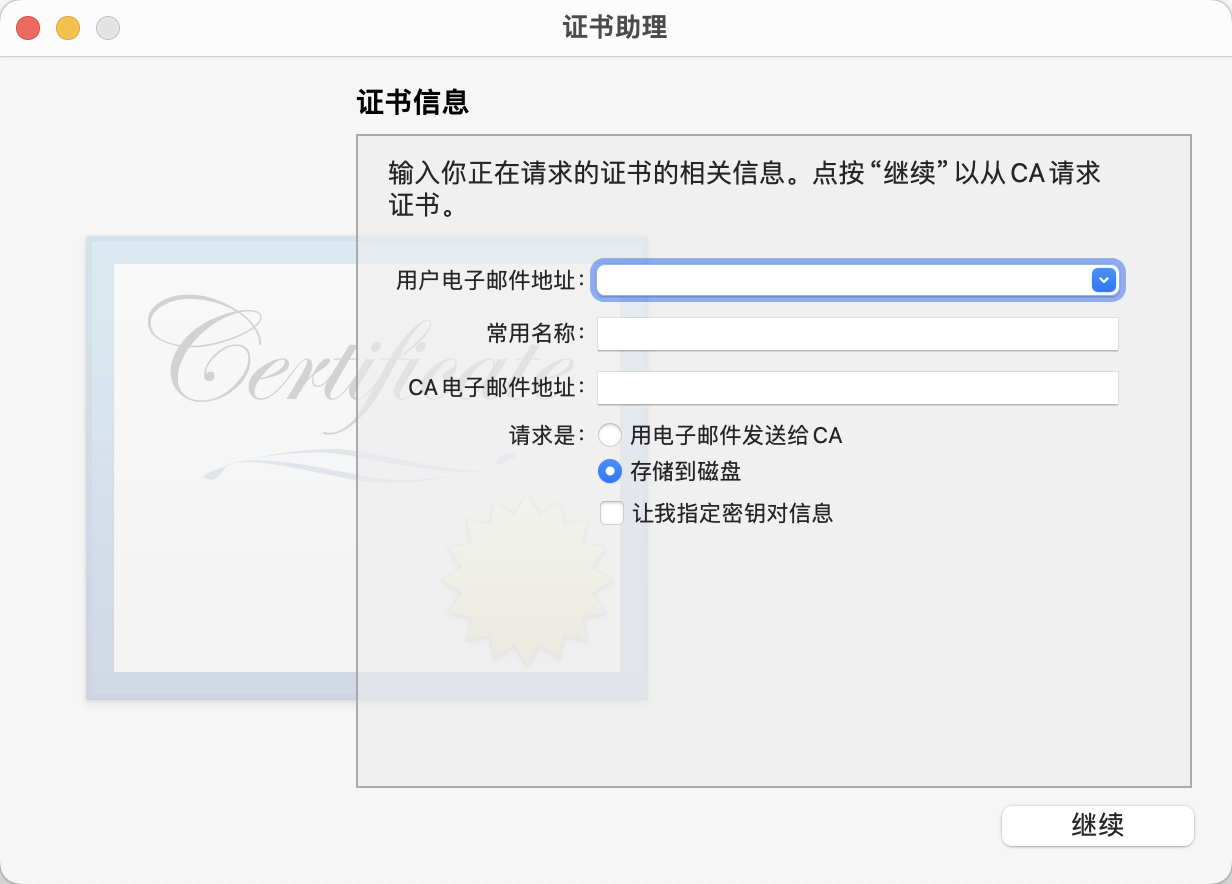
Task: Click the 继续 button
Action: pyautogui.click(x=1098, y=826)
